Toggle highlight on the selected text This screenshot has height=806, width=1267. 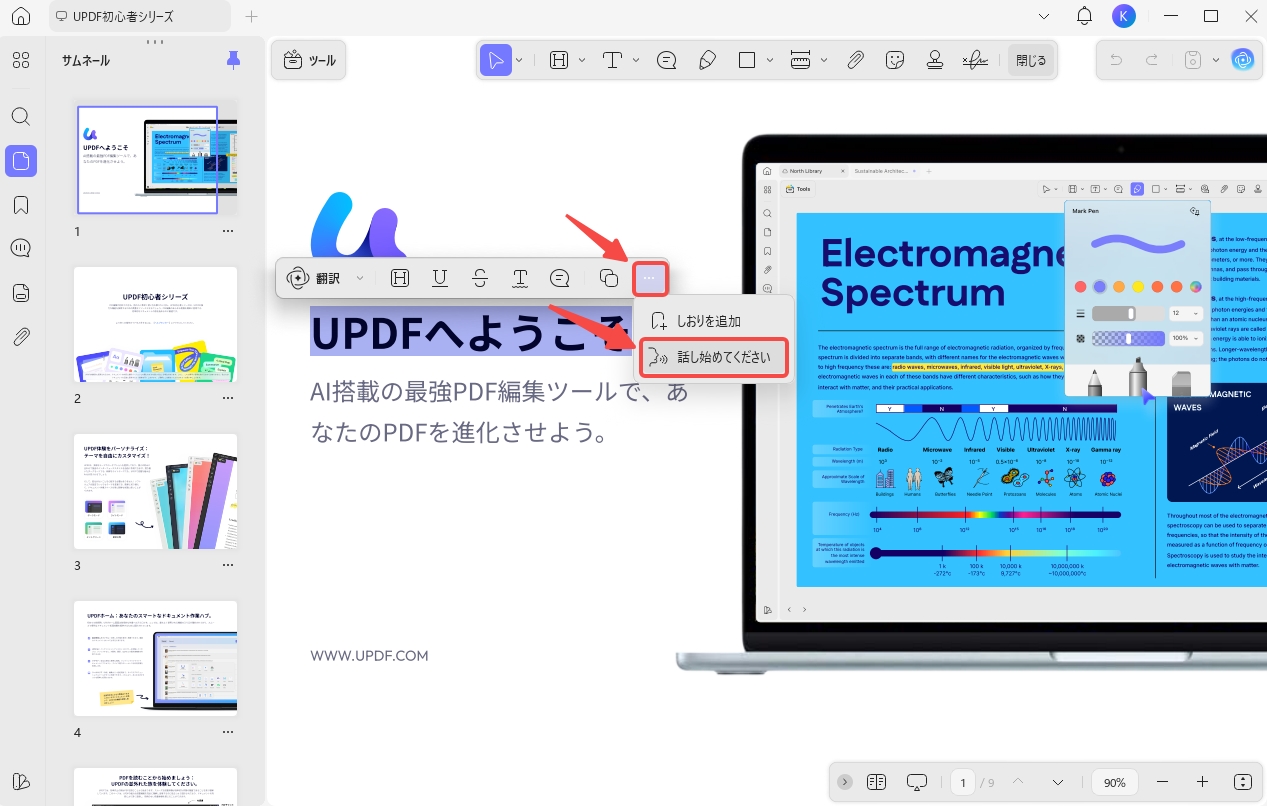click(400, 278)
